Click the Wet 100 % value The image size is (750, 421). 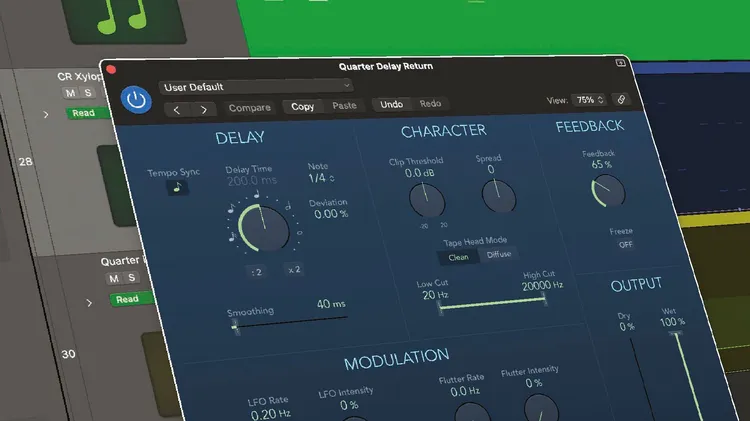(673, 322)
